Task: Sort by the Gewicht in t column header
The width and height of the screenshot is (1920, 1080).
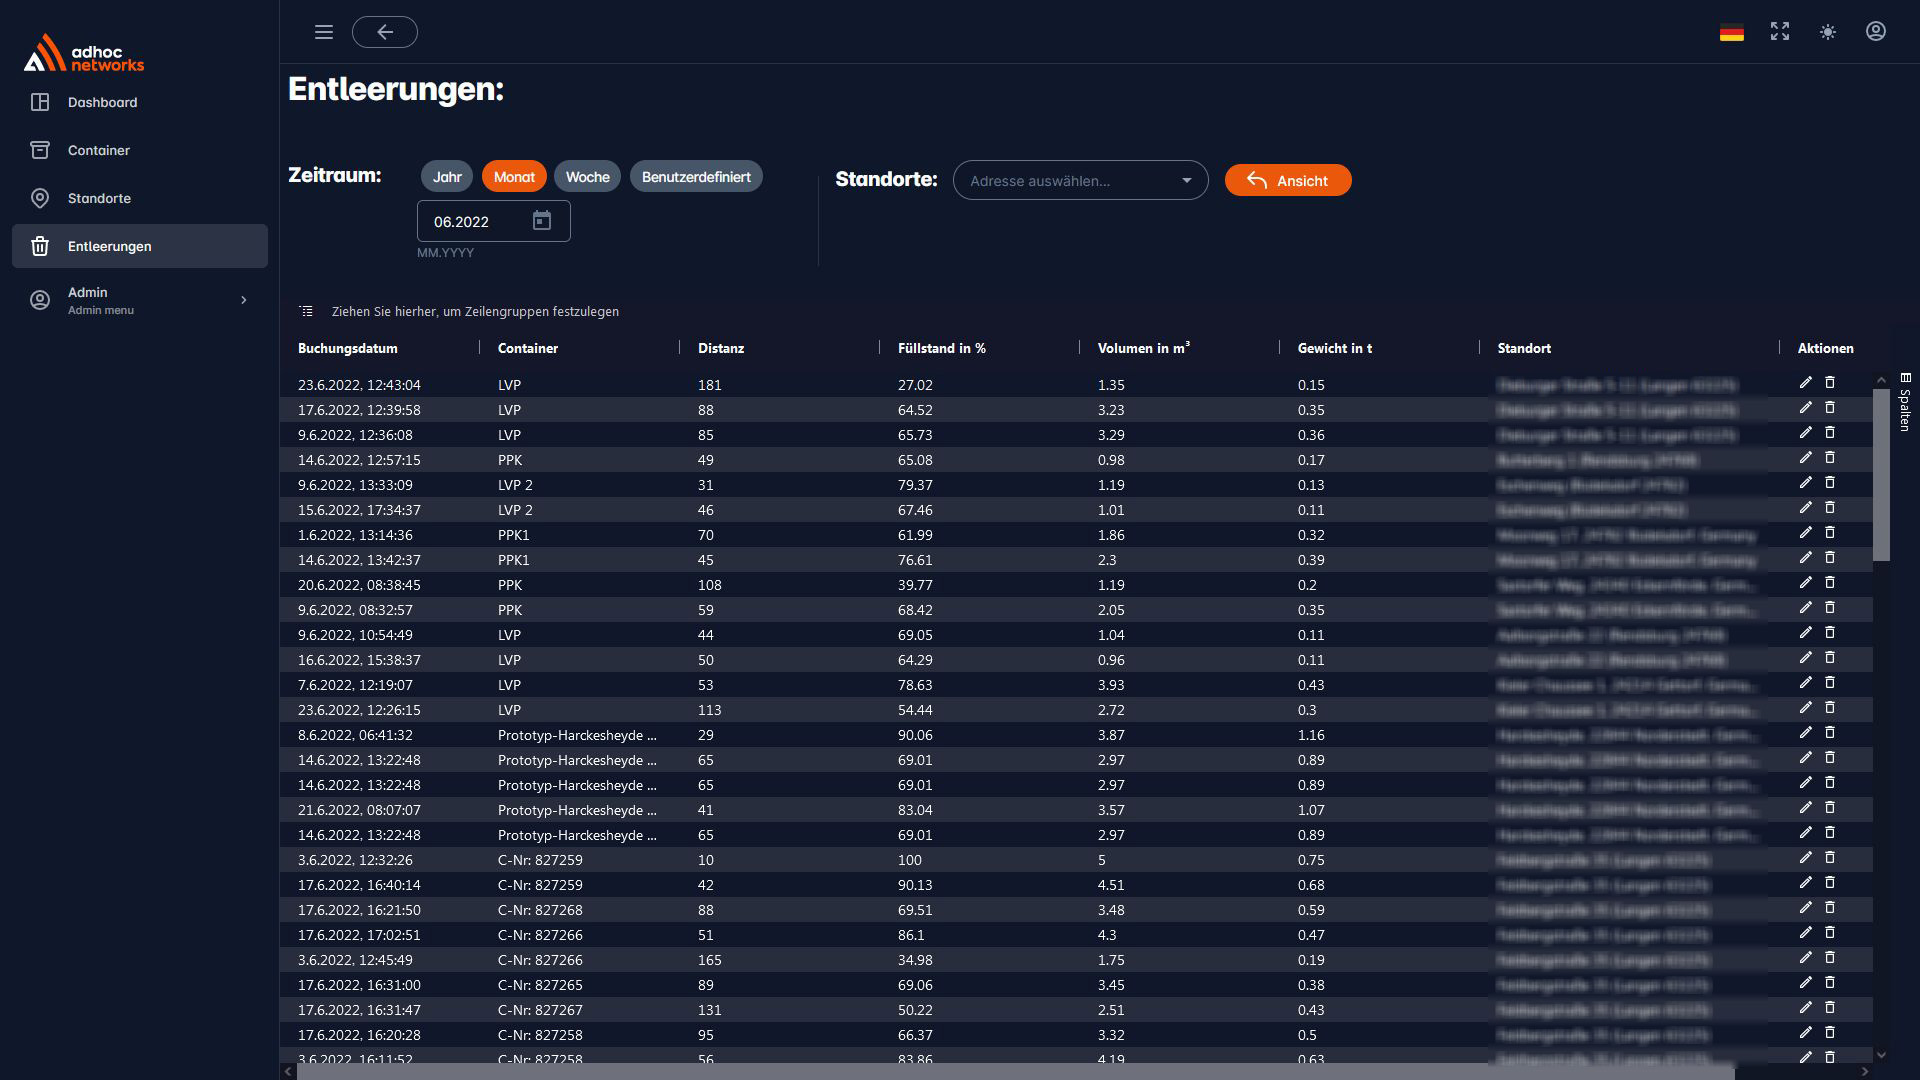Action: pyautogui.click(x=1335, y=348)
